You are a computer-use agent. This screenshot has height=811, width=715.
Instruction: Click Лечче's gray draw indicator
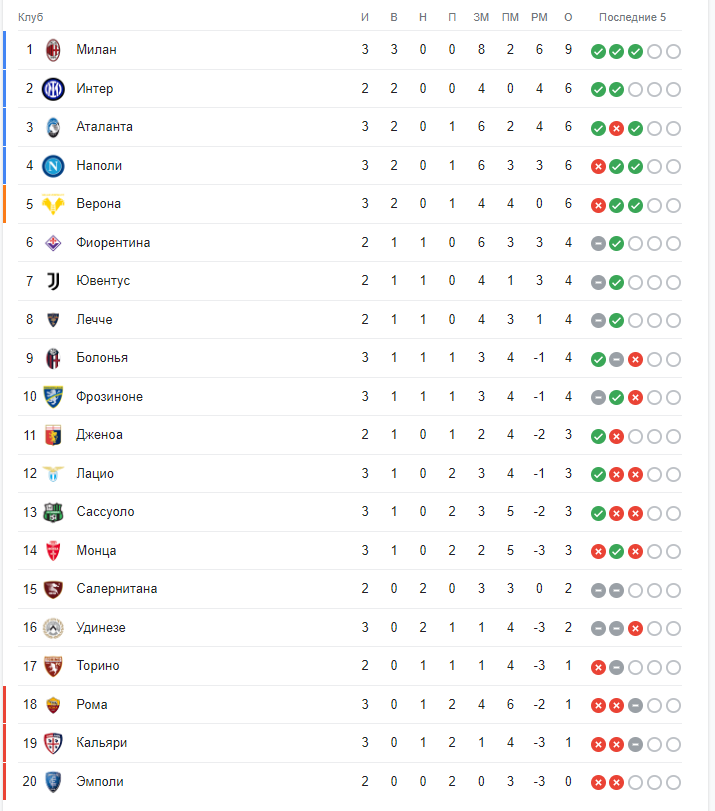coord(598,321)
